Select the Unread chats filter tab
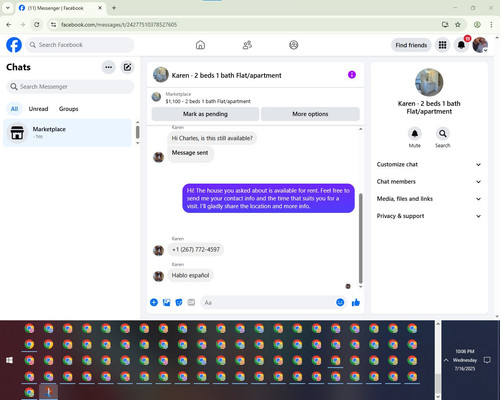500x400 pixels. pyautogui.click(x=38, y=109)
